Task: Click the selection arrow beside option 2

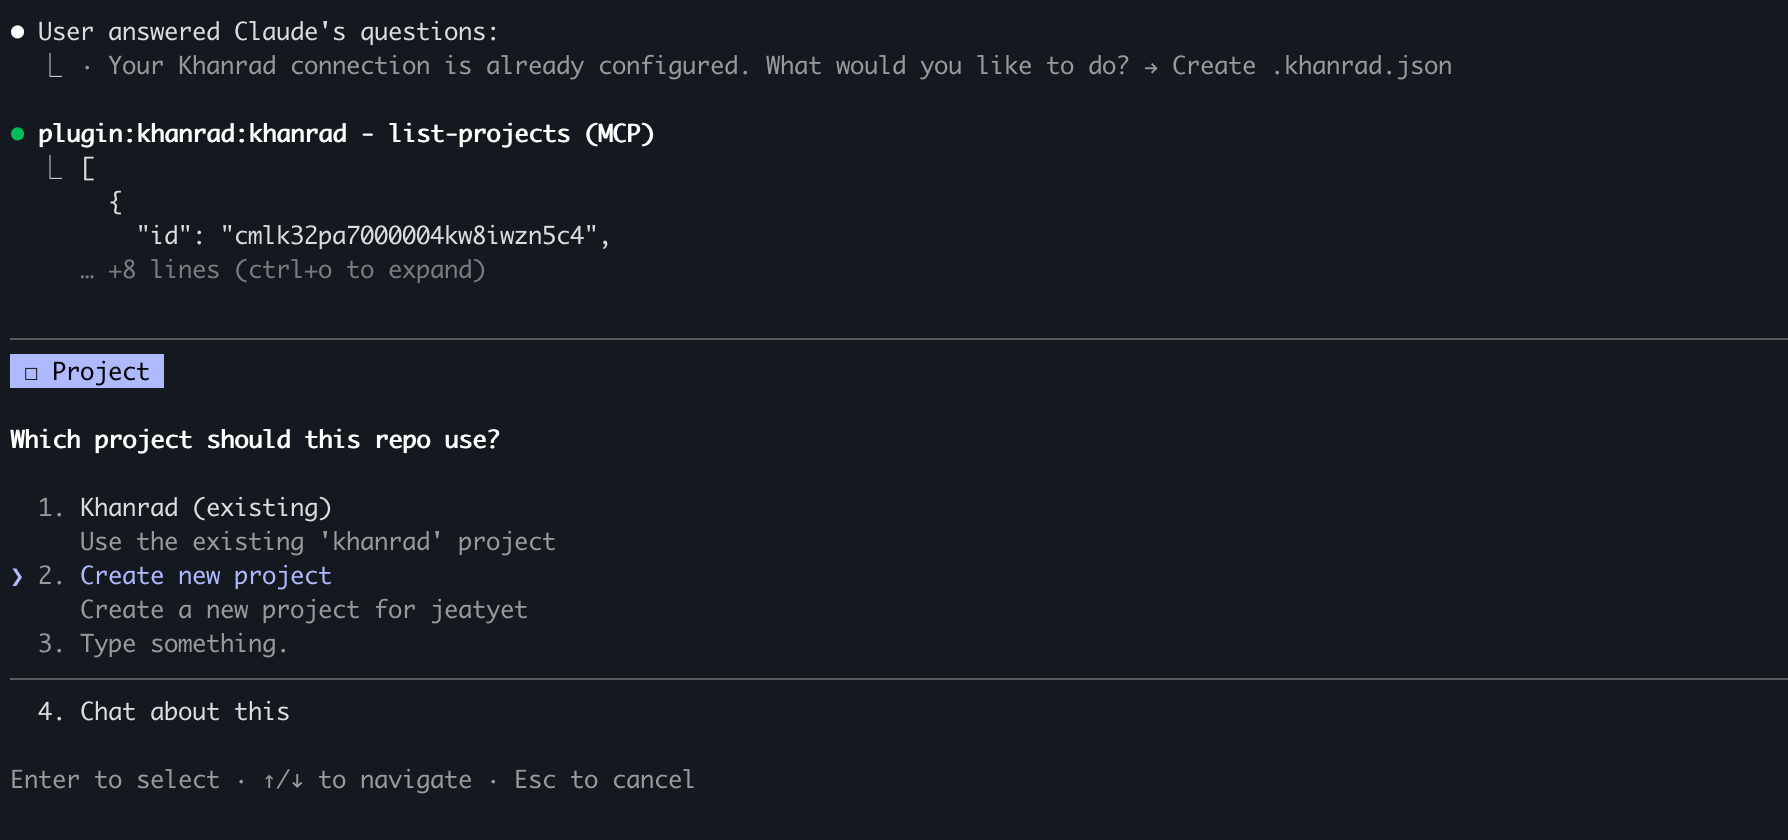Action: coord(17,576)
